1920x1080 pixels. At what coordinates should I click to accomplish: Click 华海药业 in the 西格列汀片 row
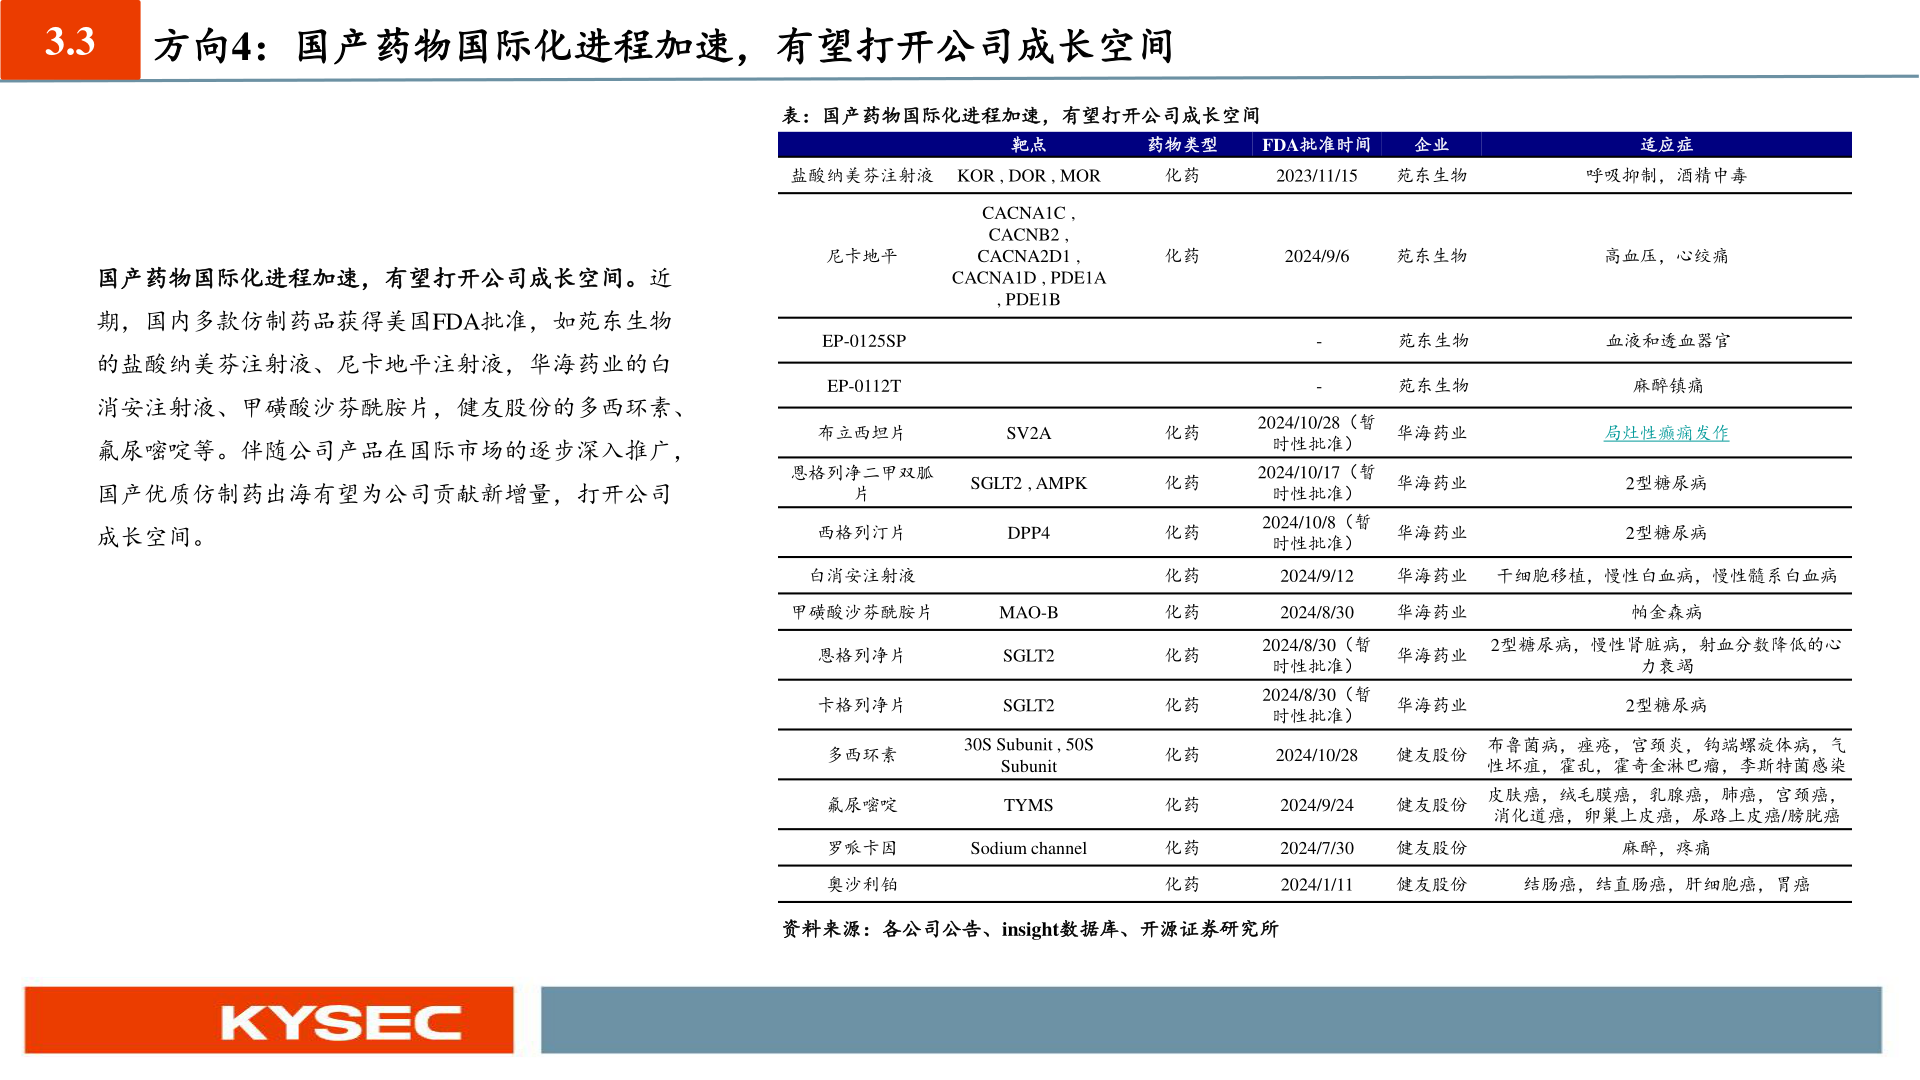[1432, 533]
